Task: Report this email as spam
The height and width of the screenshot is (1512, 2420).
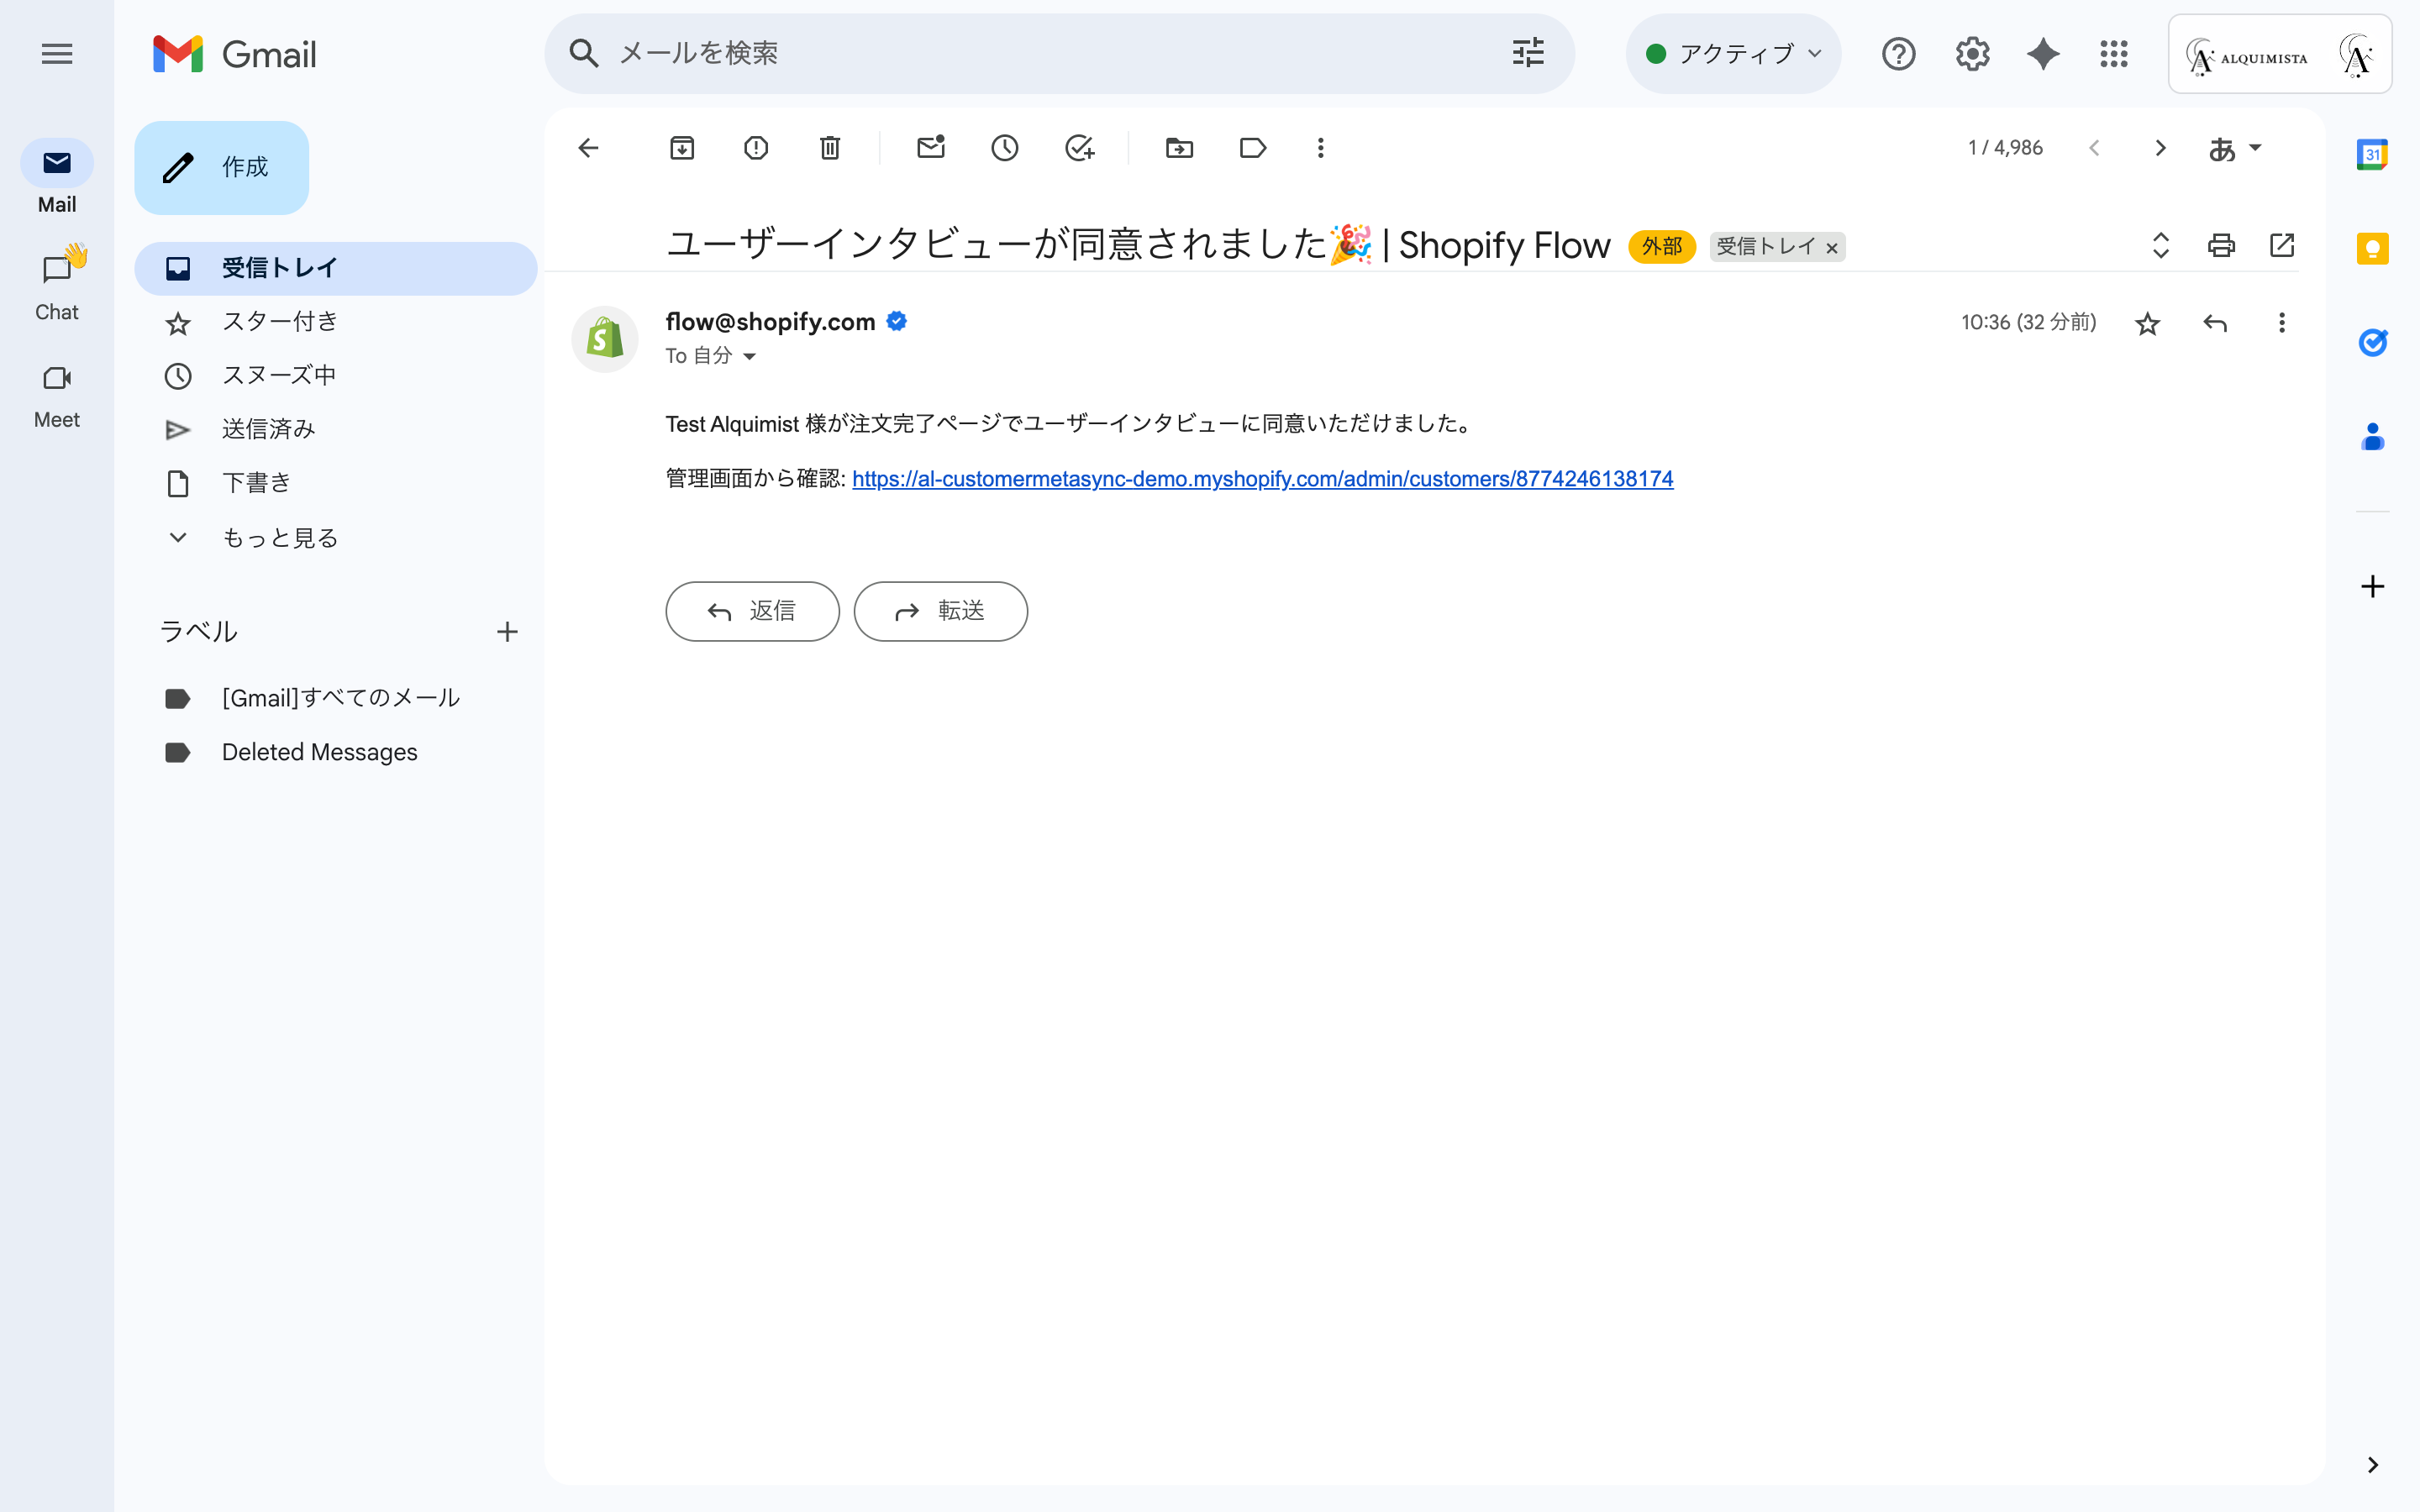Action: (756, 148)
